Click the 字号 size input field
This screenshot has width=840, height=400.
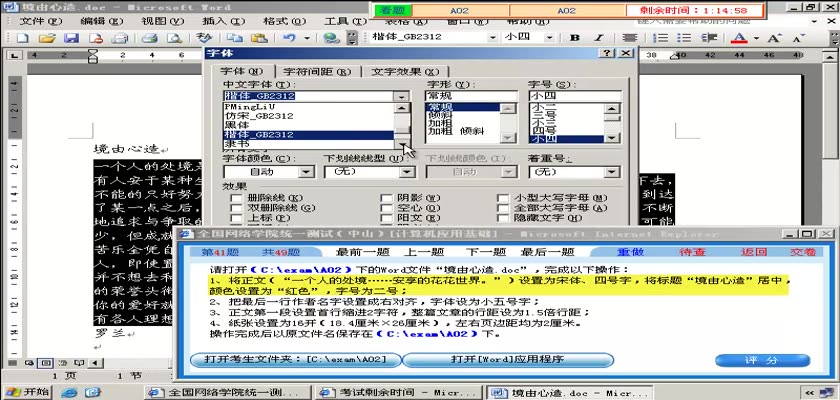tap(575, 96)
